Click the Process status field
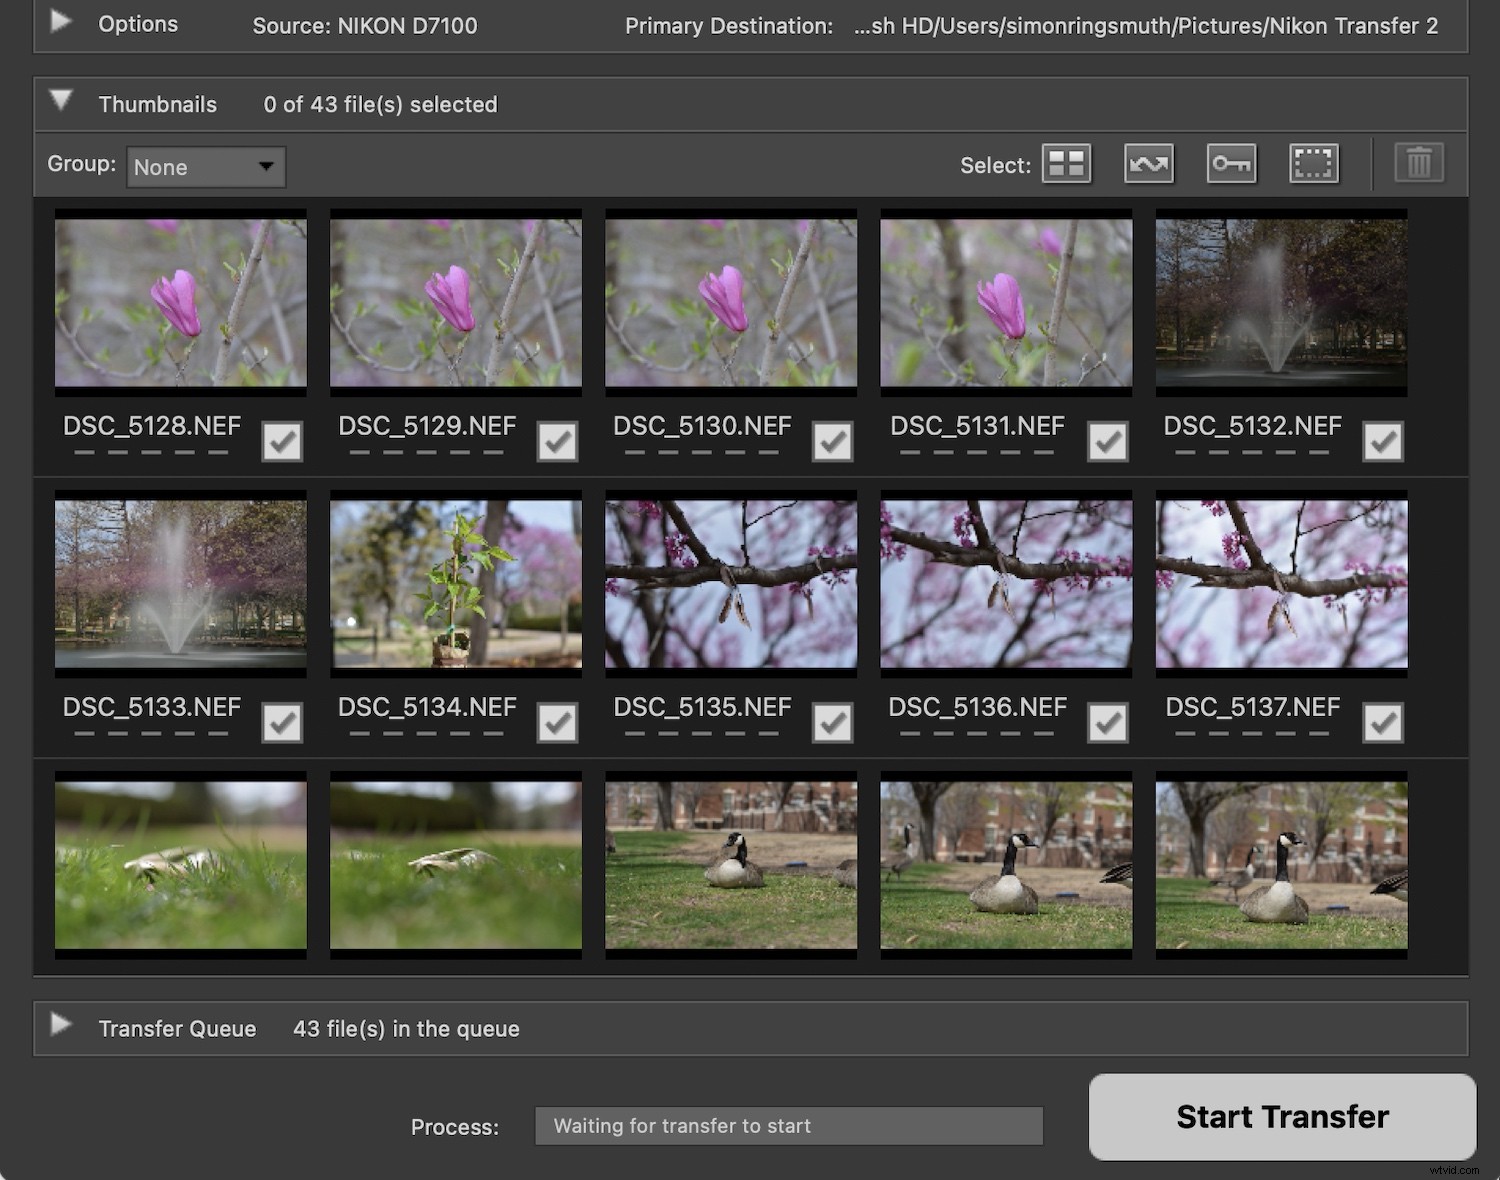 point(789,1125)
